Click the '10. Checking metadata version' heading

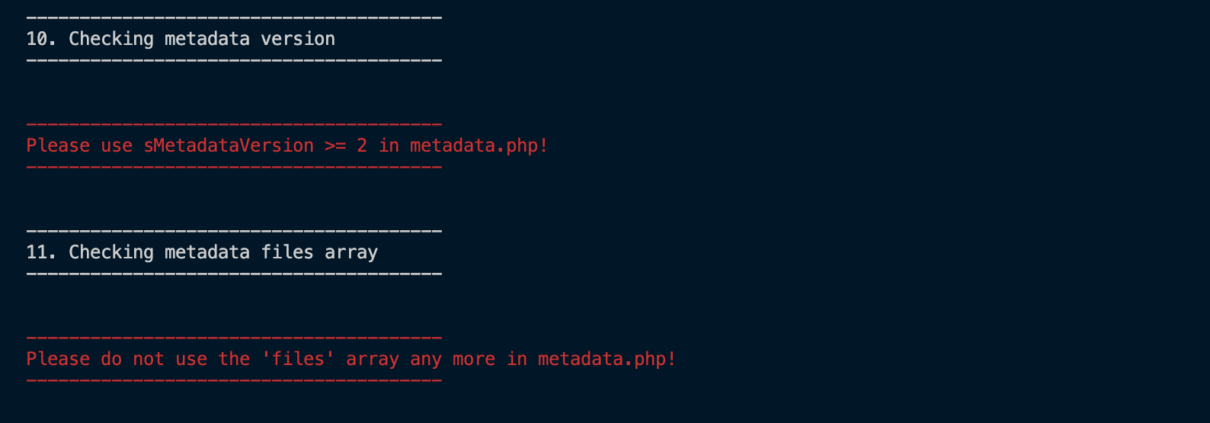(x=181, y=39)
